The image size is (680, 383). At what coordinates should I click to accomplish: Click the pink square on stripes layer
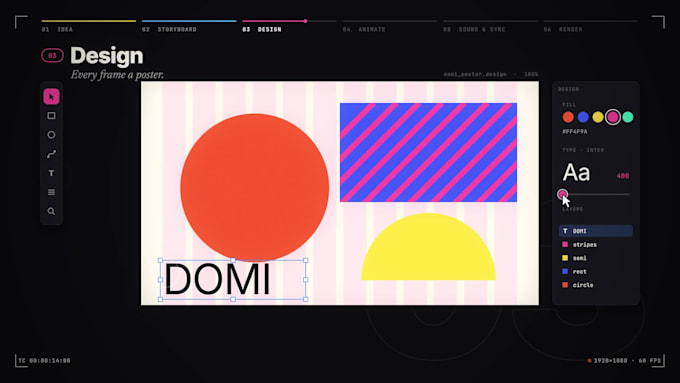tap(565, 244)
